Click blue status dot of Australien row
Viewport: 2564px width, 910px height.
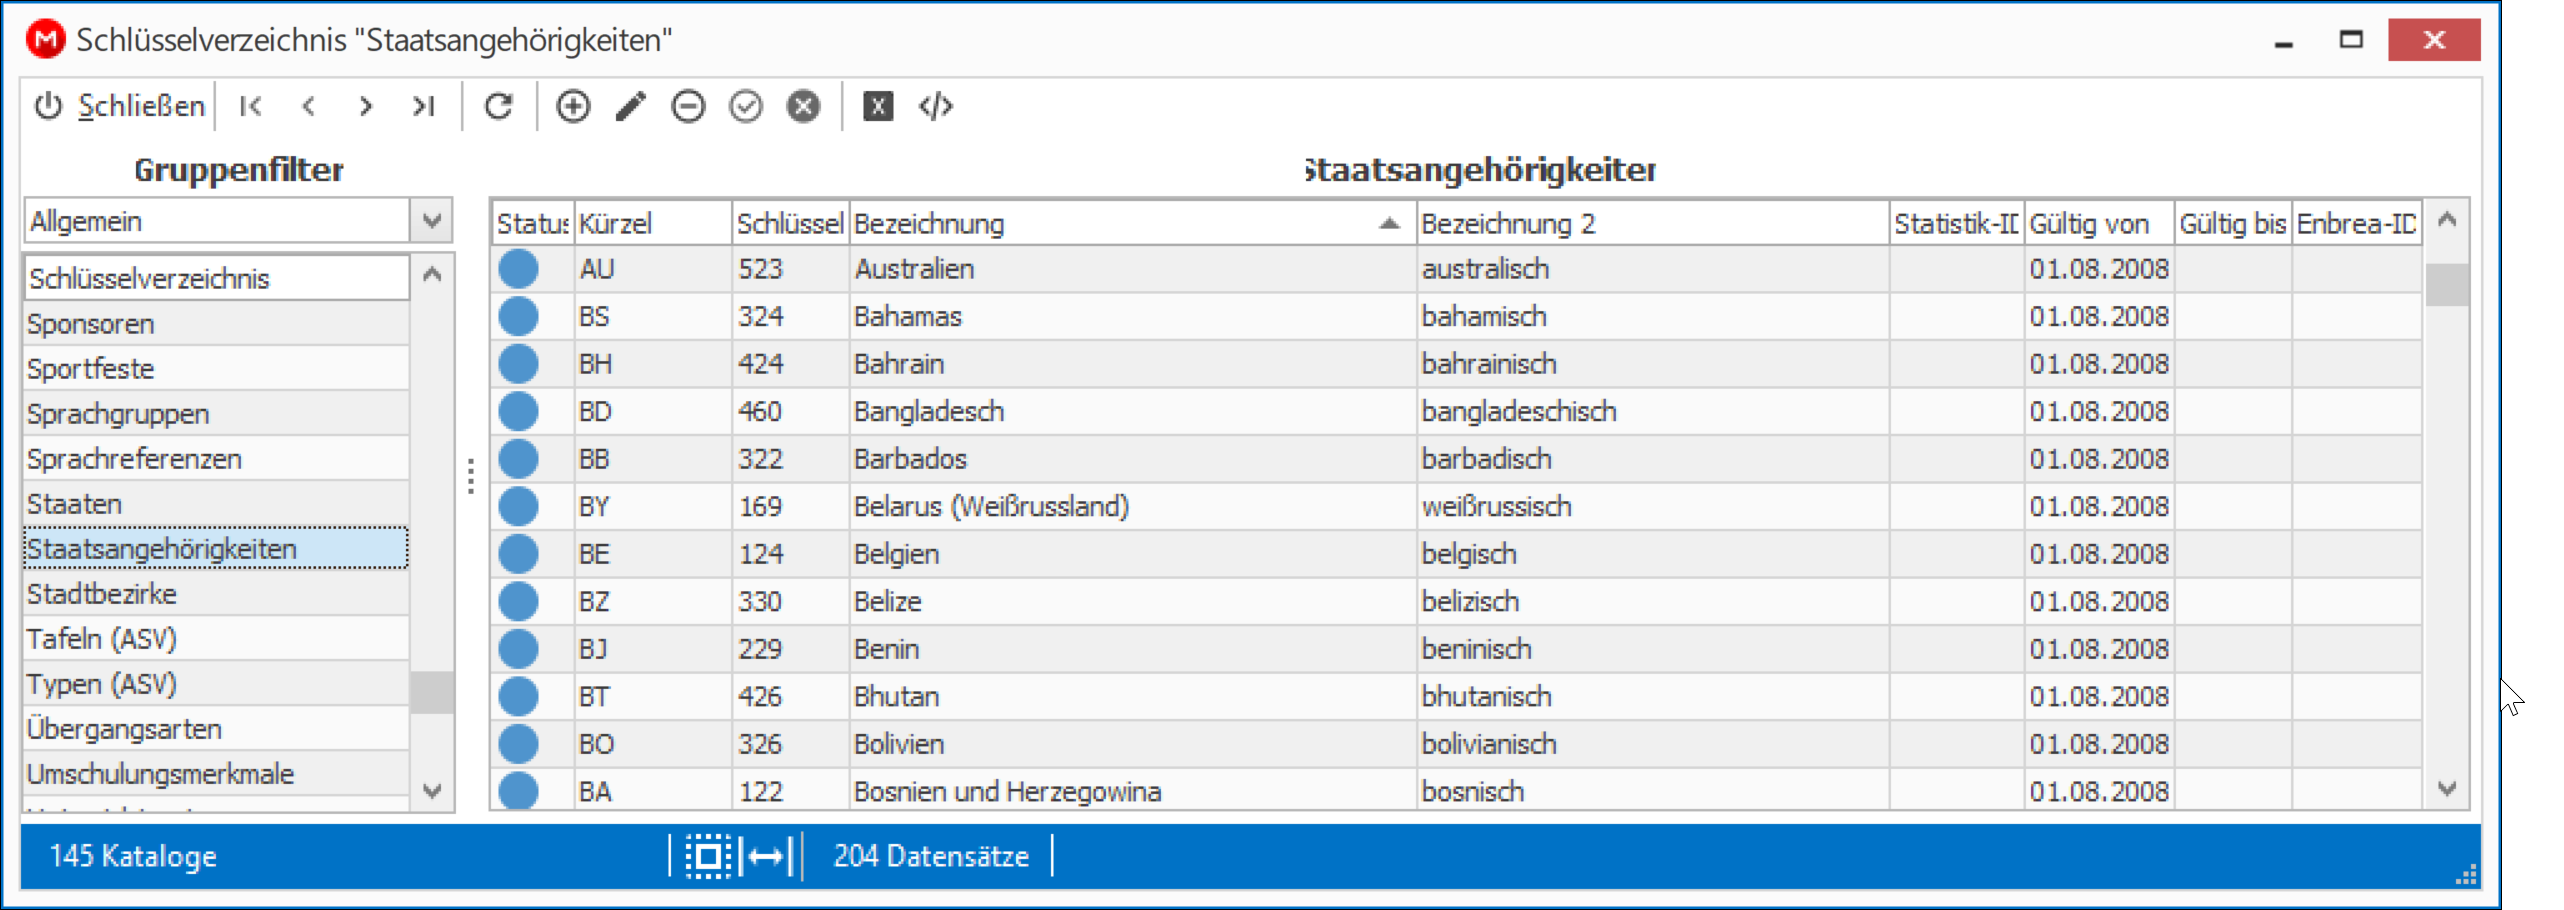coord(518,269)
